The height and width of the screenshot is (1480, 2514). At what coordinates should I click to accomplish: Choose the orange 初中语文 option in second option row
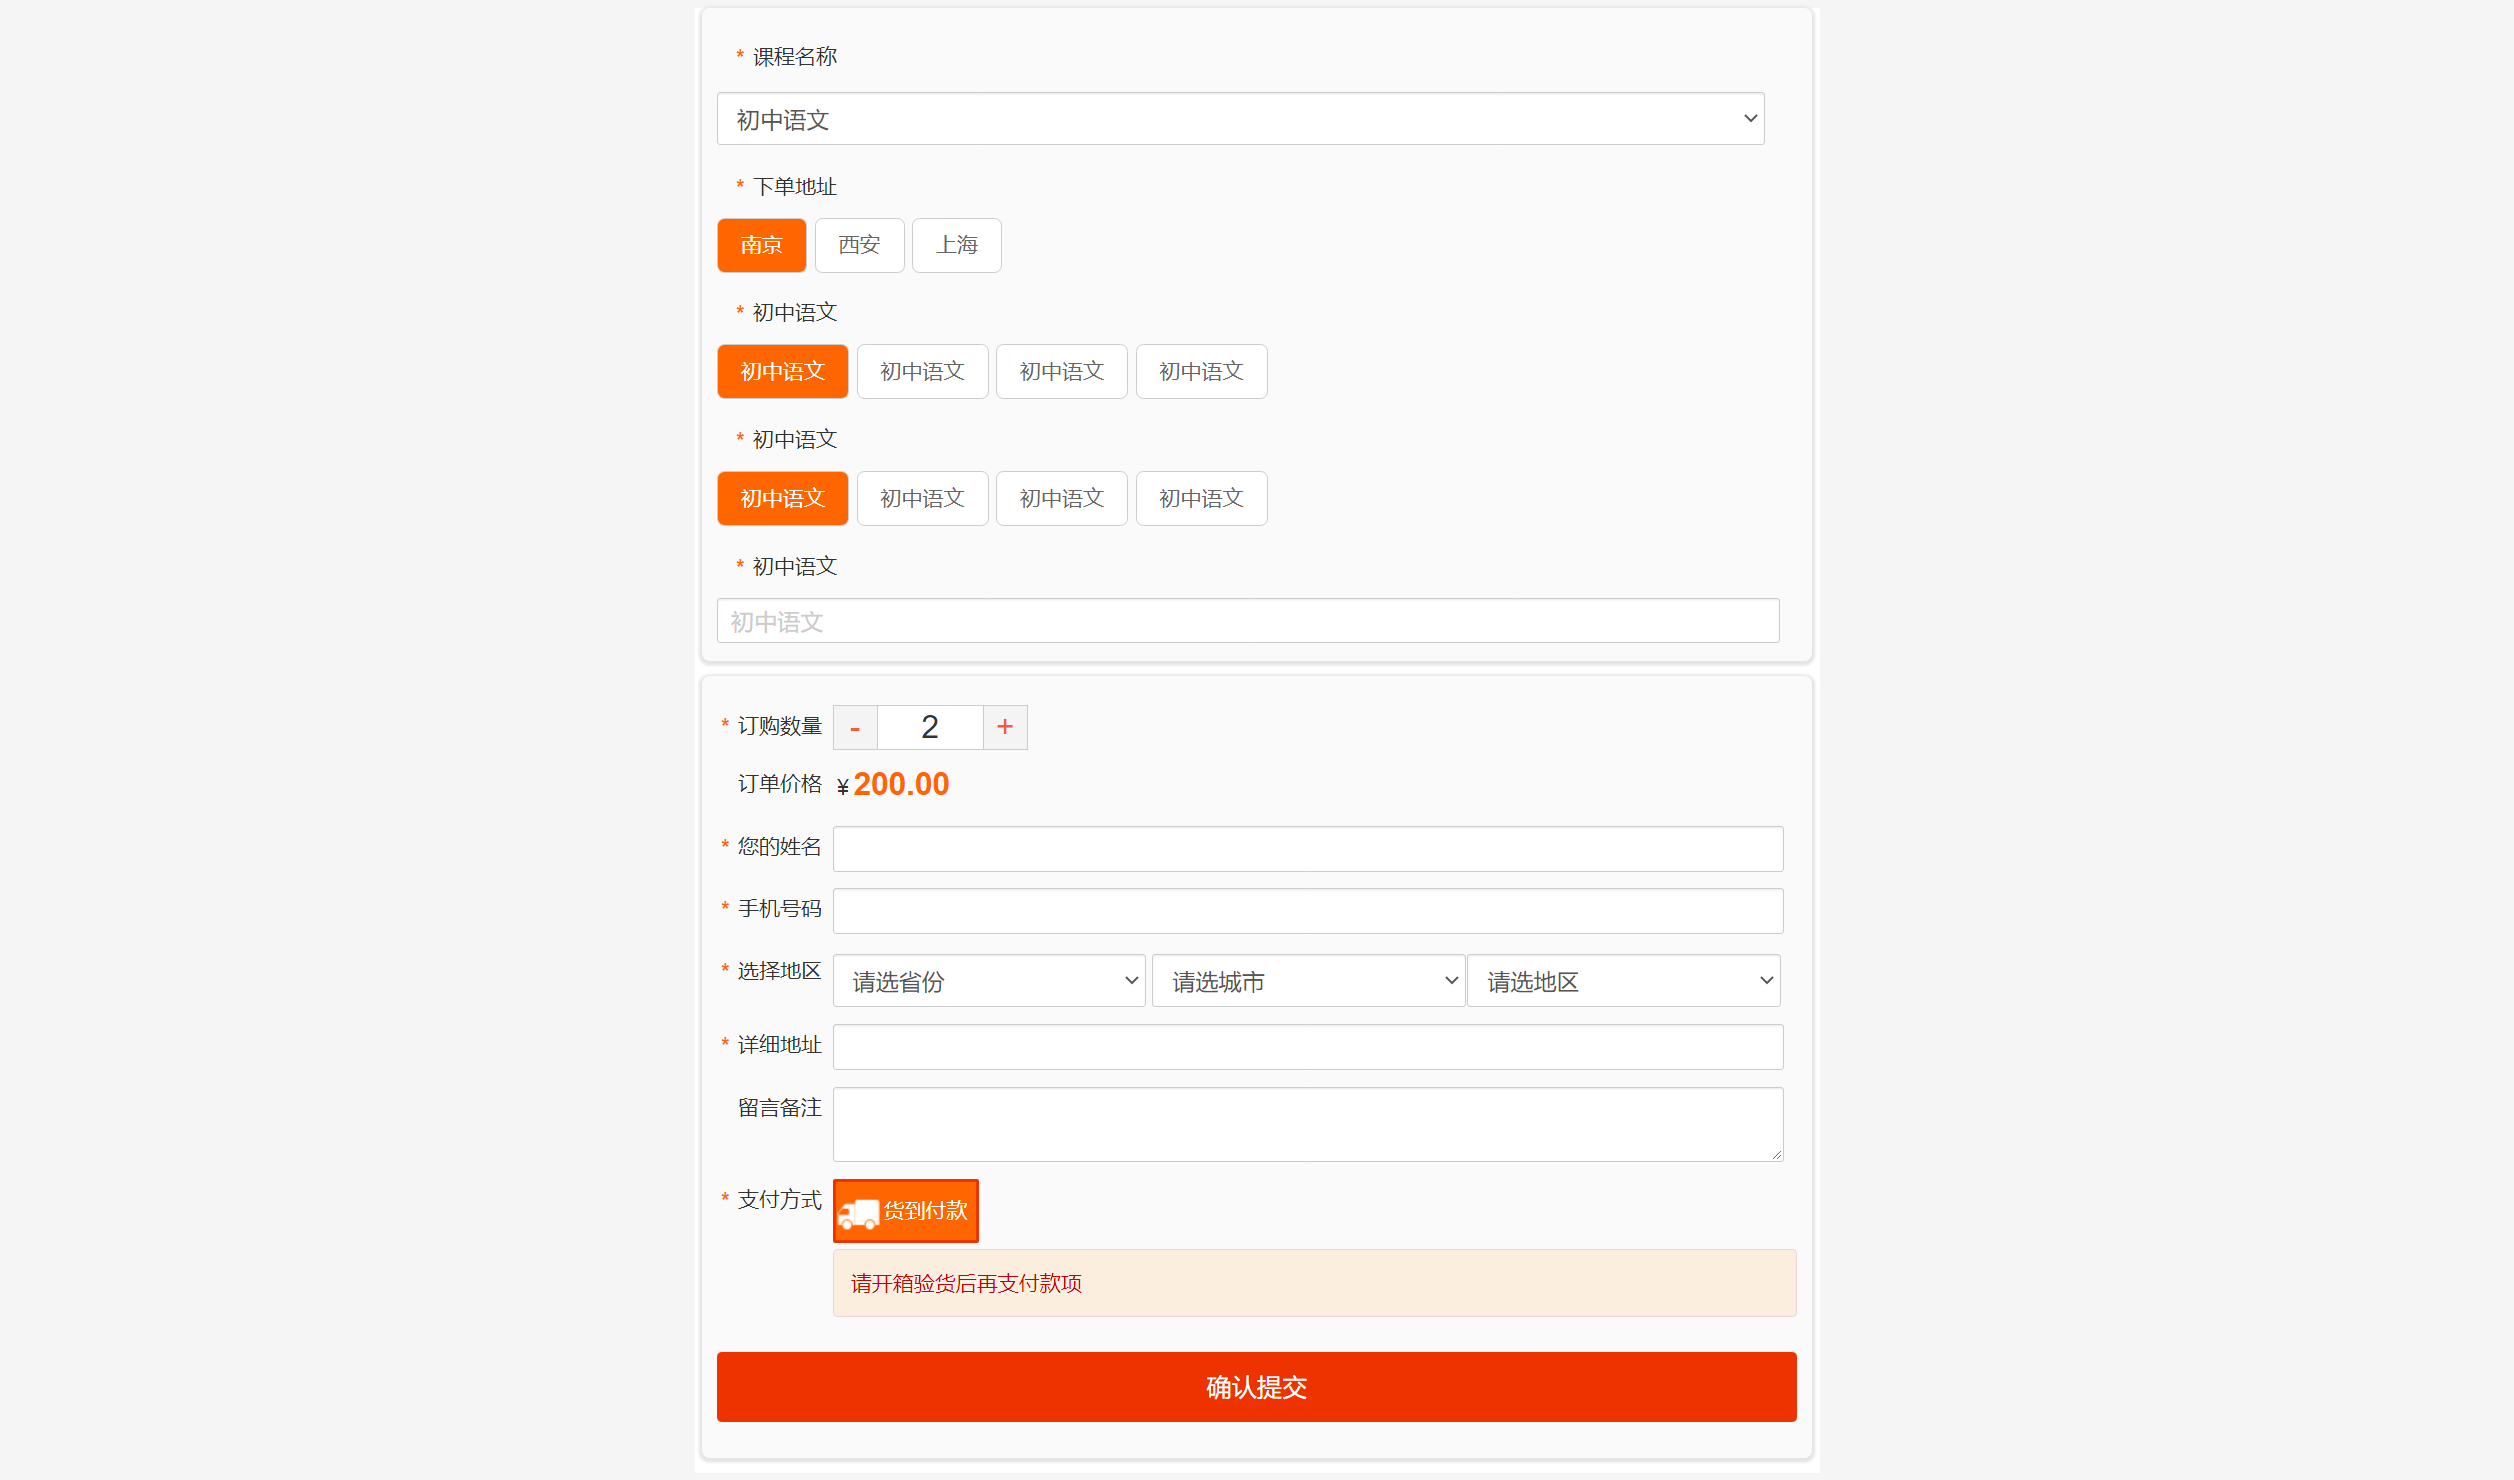pos(782,499)
